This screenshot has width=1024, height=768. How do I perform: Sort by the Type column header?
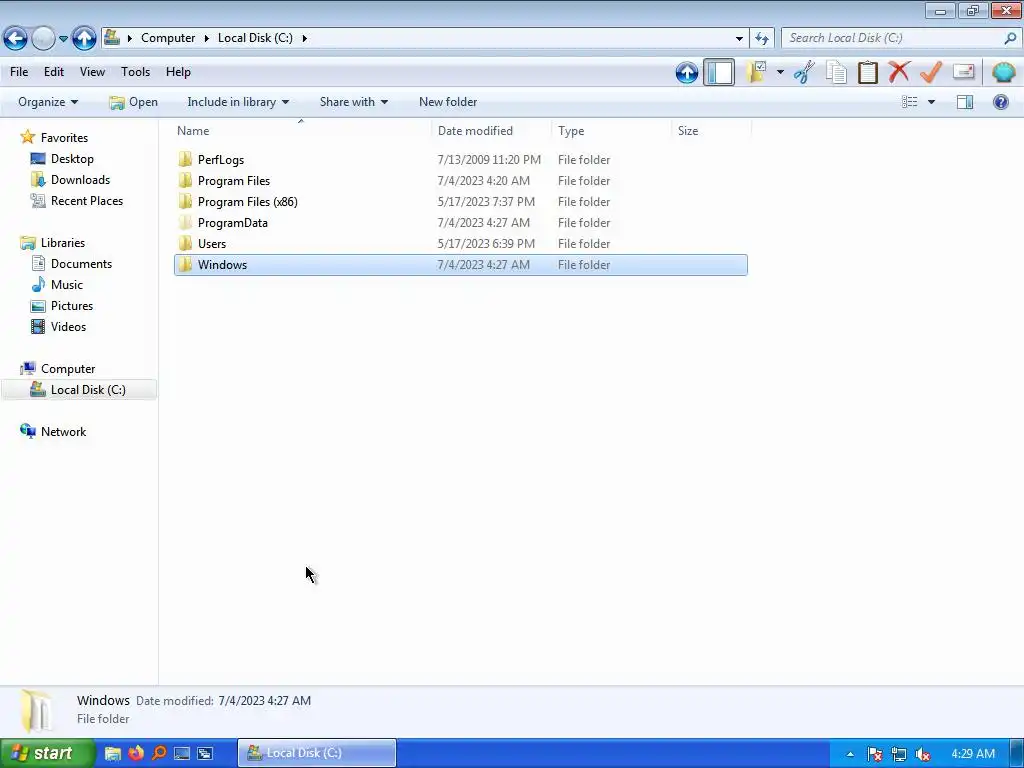611,131
